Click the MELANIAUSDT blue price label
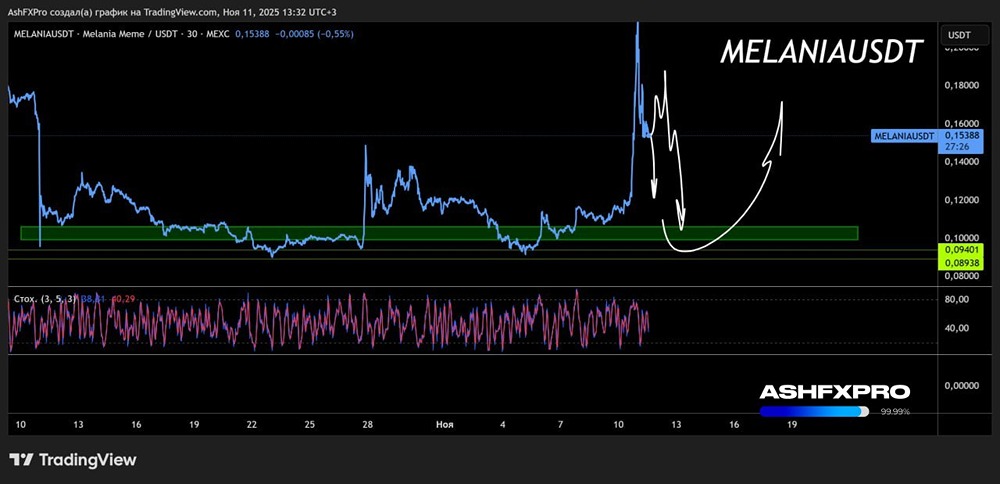Viewport: 1000px width, 484px height. [904, 135]
